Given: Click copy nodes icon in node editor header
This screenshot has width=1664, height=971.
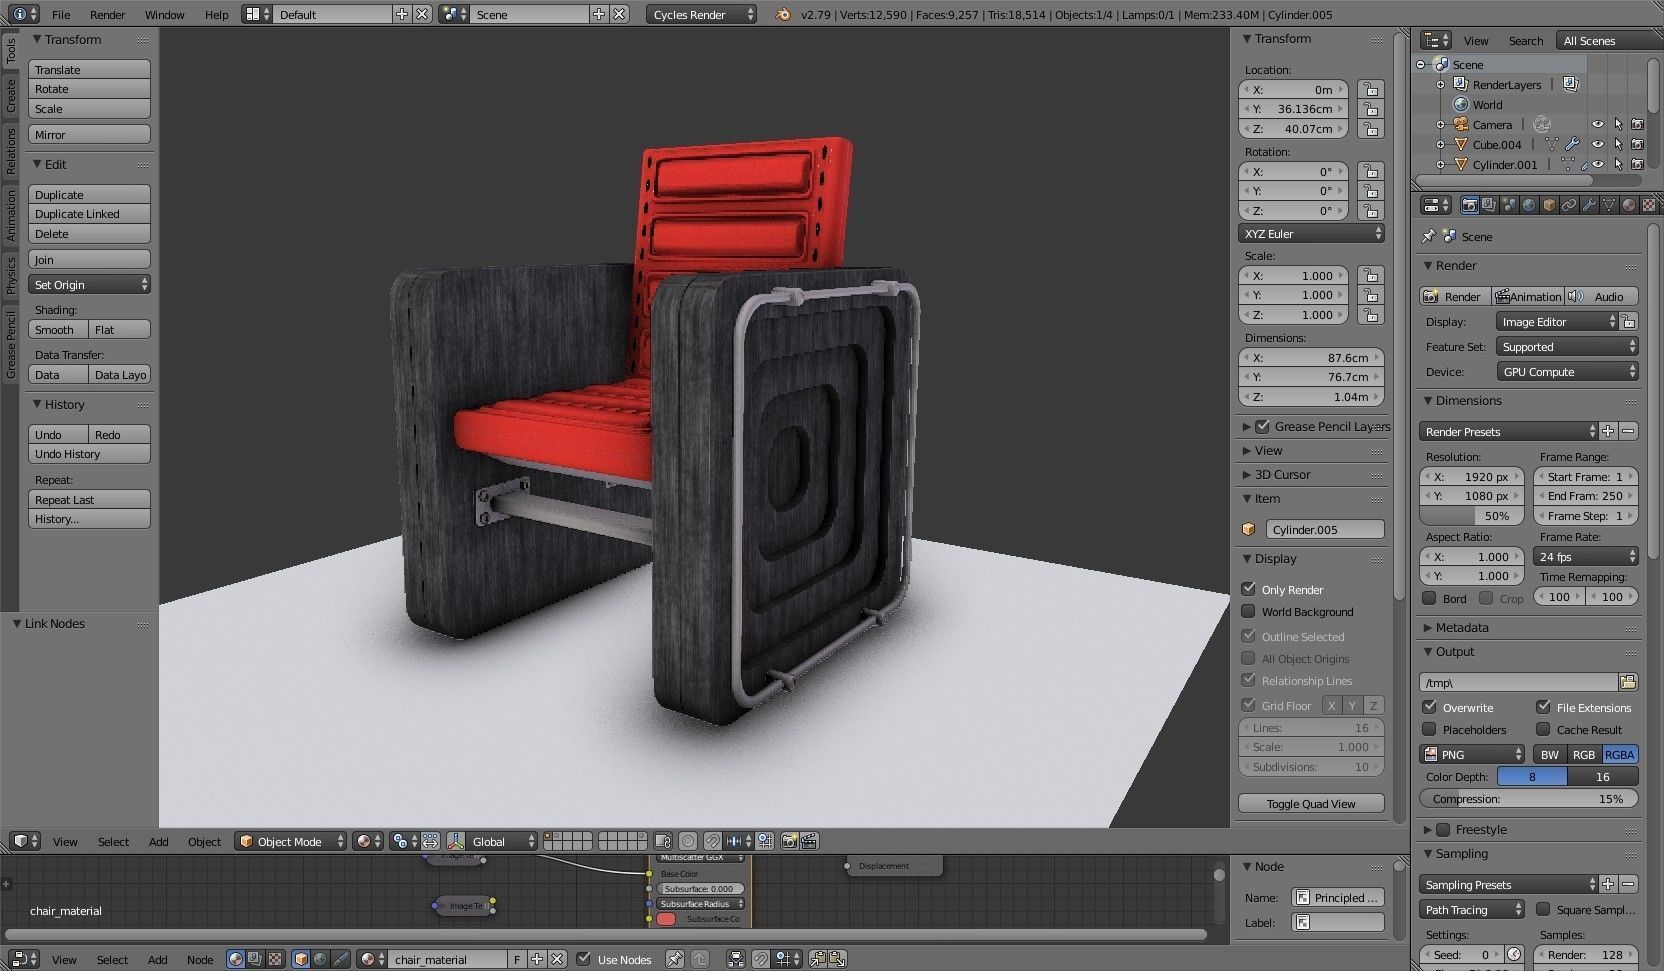Looking at the screenshot, I should coord(817,959).
